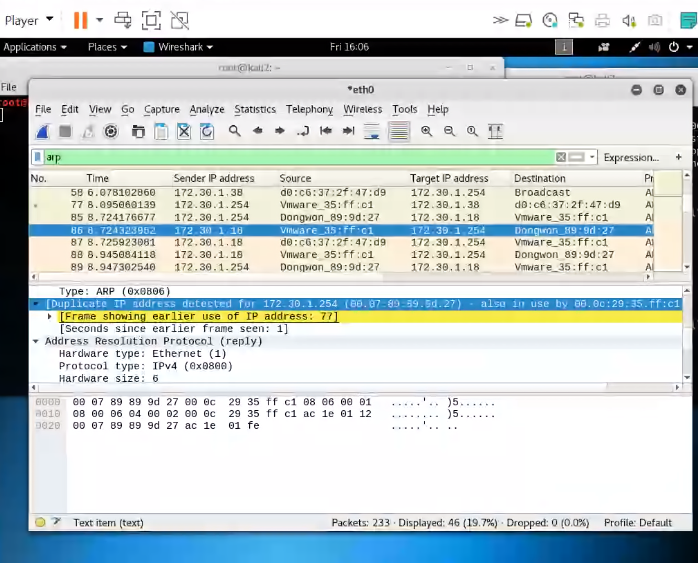This screenshot has width=698, height=563.
Task: Open Wireshark app menu in top panel
Action: [179, 47]
